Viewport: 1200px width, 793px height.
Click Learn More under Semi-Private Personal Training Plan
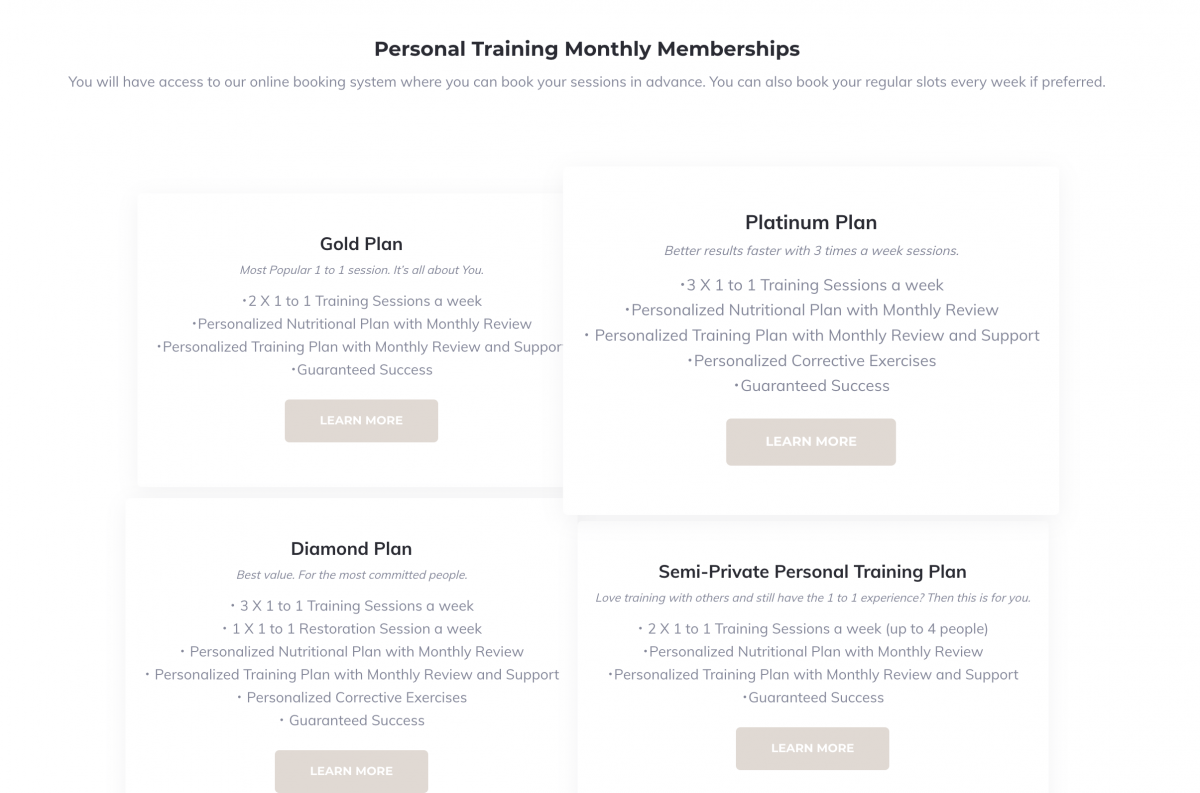click(812, 748)
